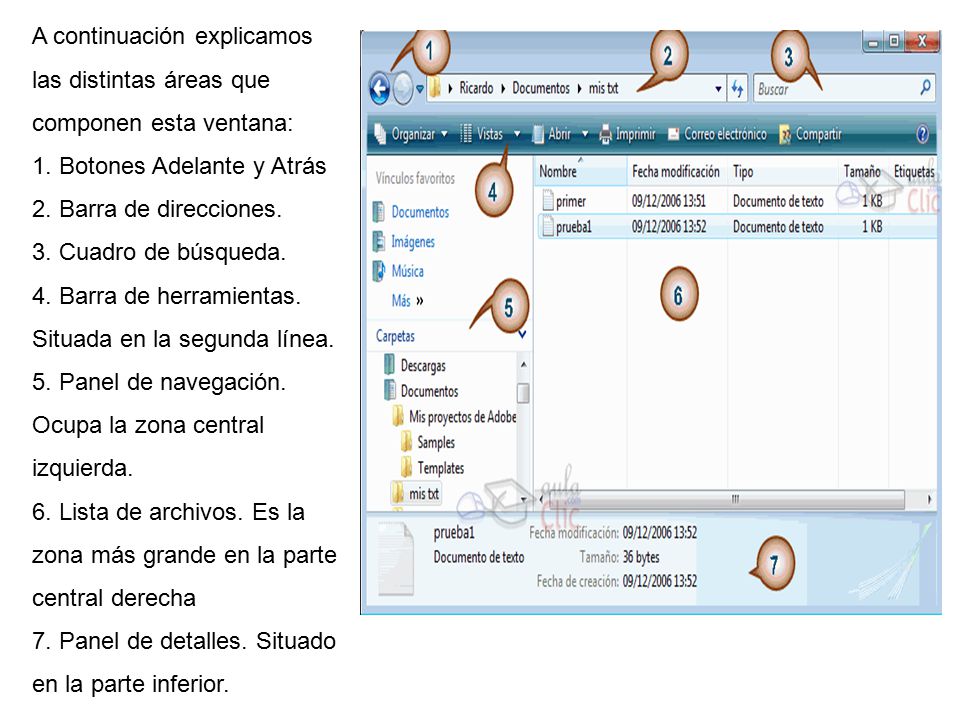Minimize the explorer window
Image resolution: width=960 pixels, height=720 pixels.
click(873, 42)
